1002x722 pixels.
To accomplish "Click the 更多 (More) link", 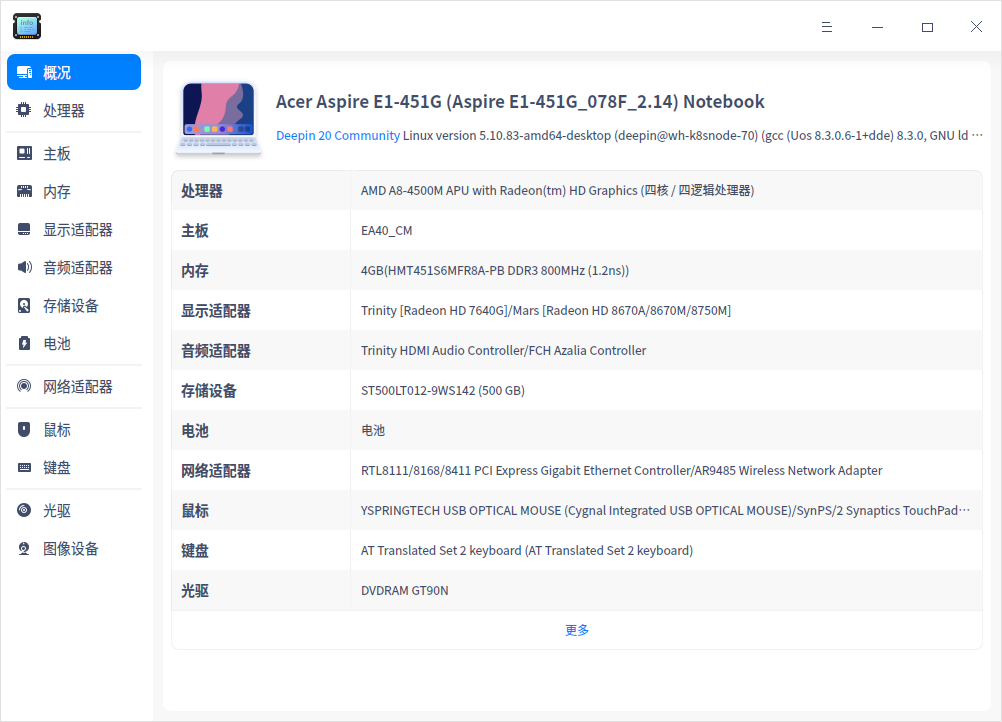I will click(x=576, y=630).
